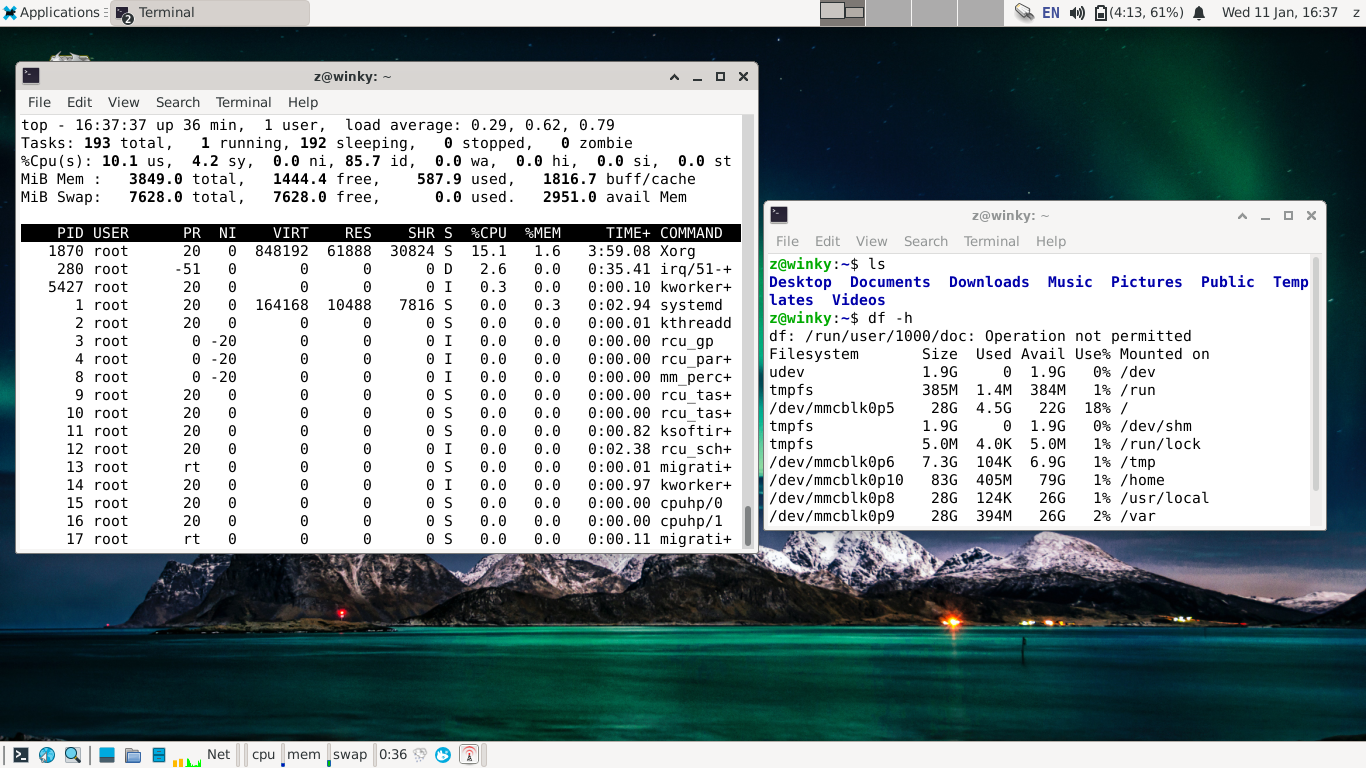Click the 'df -h' command text

(x=890, y=318)
